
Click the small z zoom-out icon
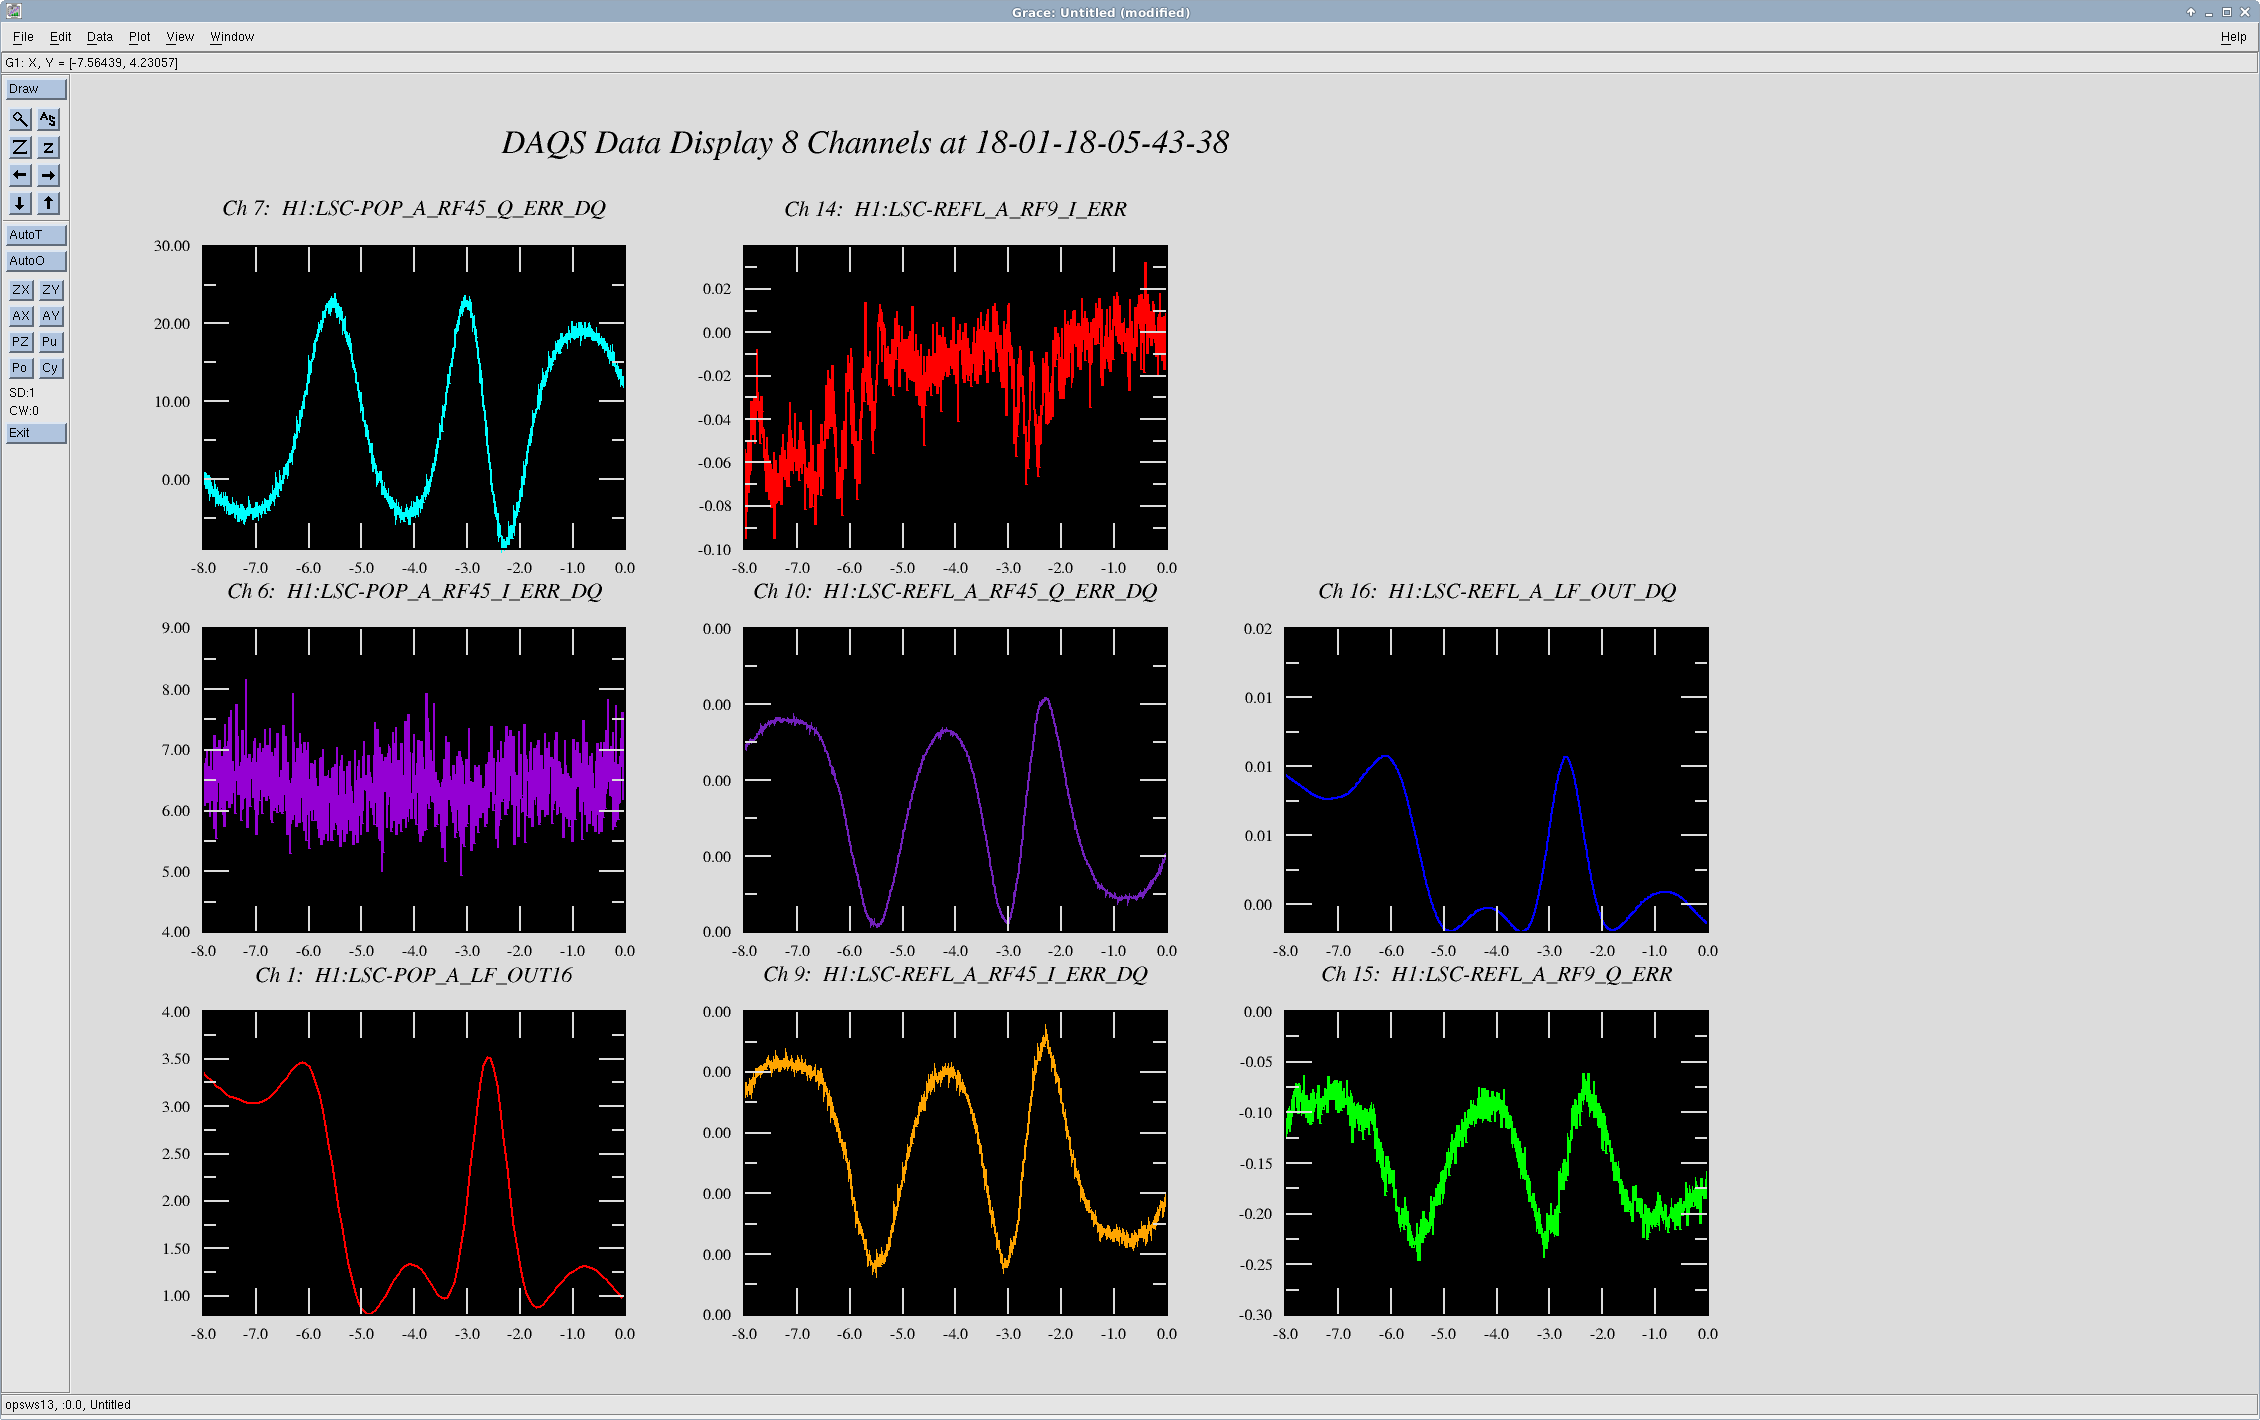(48, 147)
